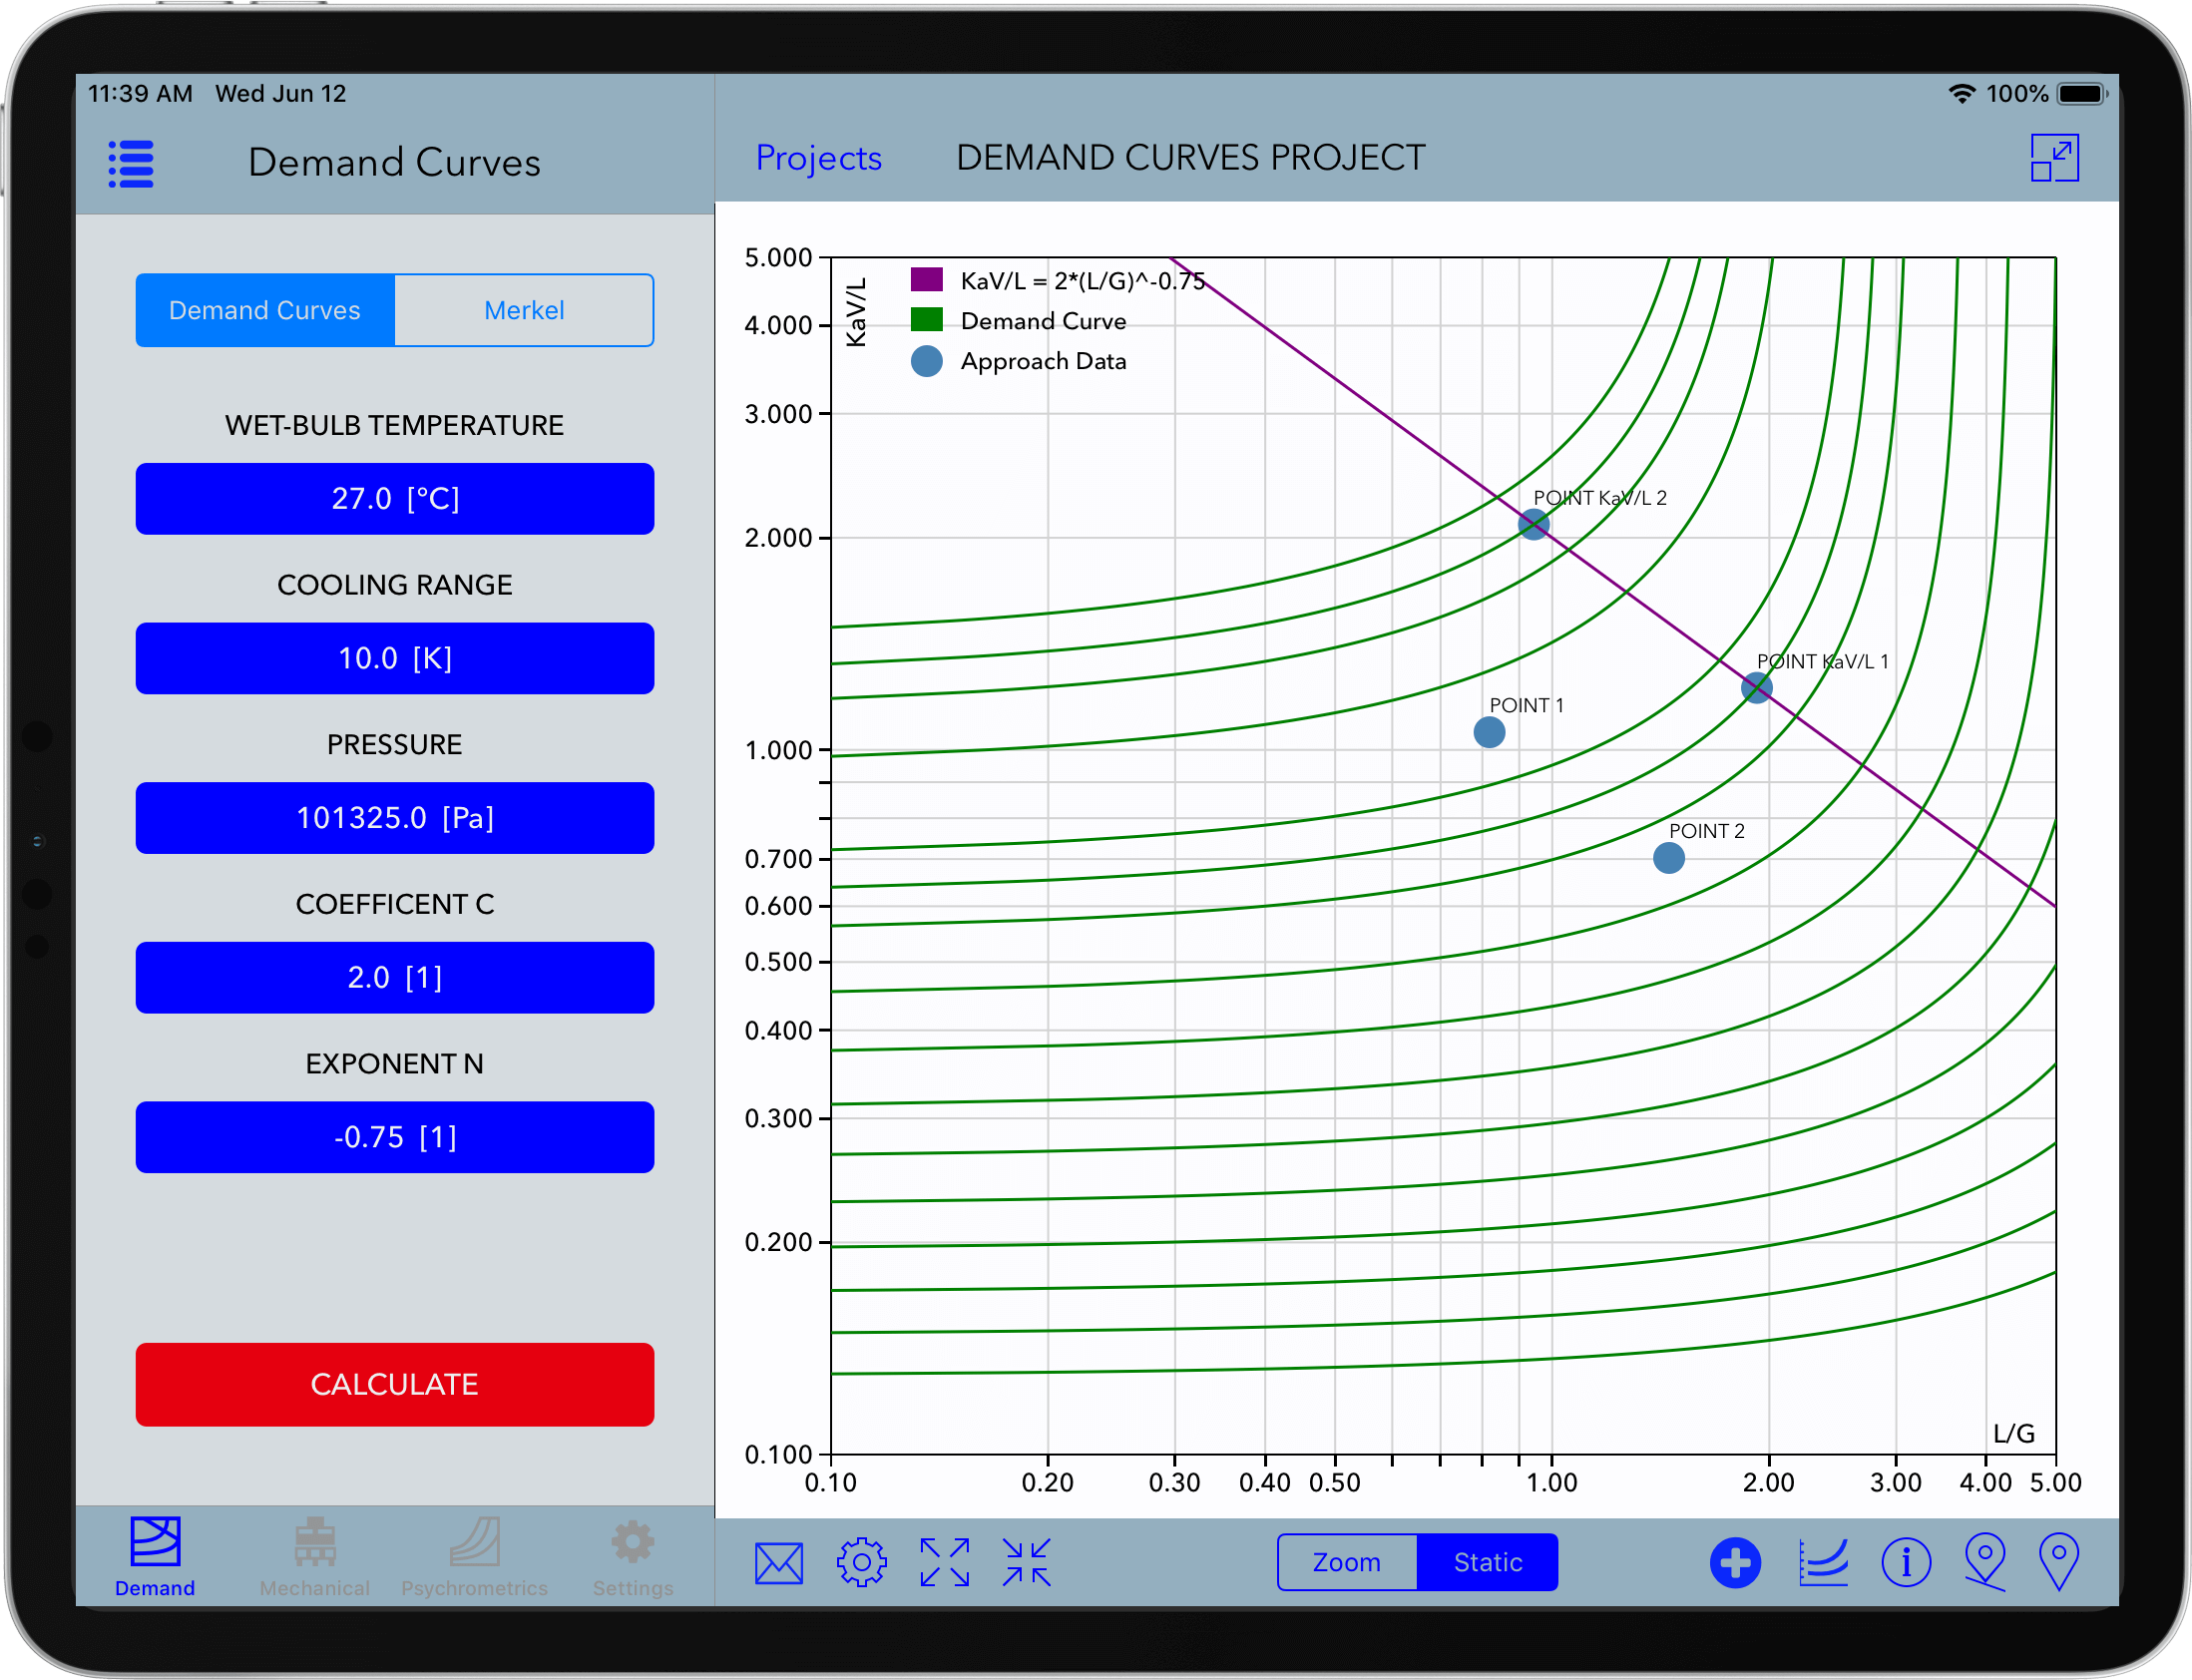The width and height of the screenshot is (2192, 1680).
Task: Click the Exponent N value field
Action: pos(394,1137)
